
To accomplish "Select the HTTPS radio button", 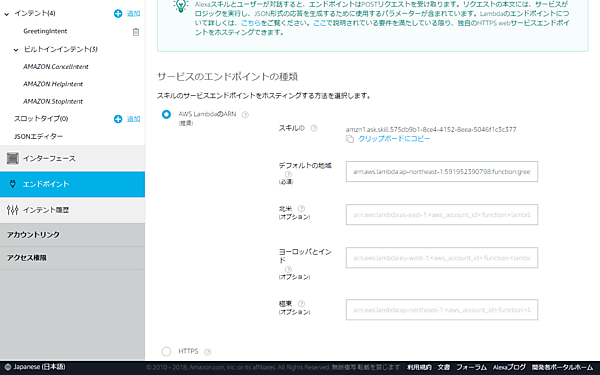I will 166,351.
